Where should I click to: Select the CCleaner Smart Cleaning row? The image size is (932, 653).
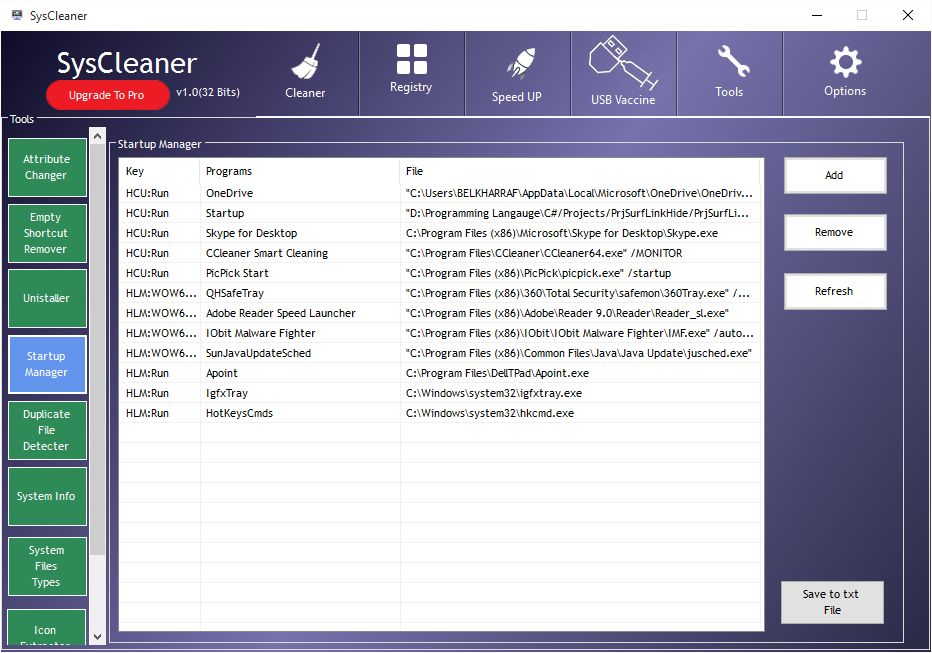click(440, 253)
